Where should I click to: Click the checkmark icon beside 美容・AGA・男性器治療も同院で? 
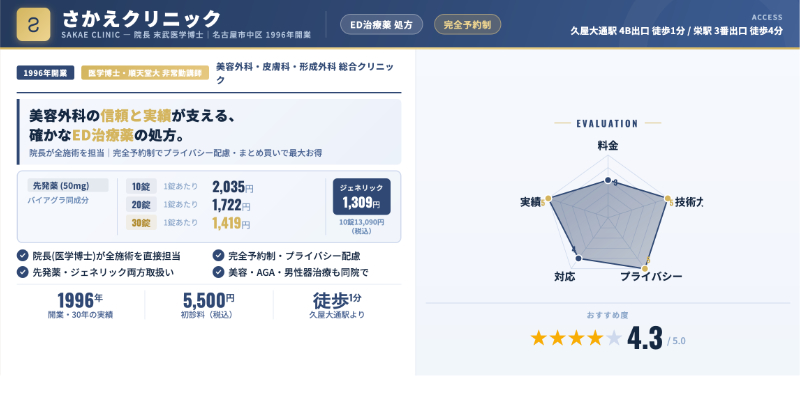(219, 271)
